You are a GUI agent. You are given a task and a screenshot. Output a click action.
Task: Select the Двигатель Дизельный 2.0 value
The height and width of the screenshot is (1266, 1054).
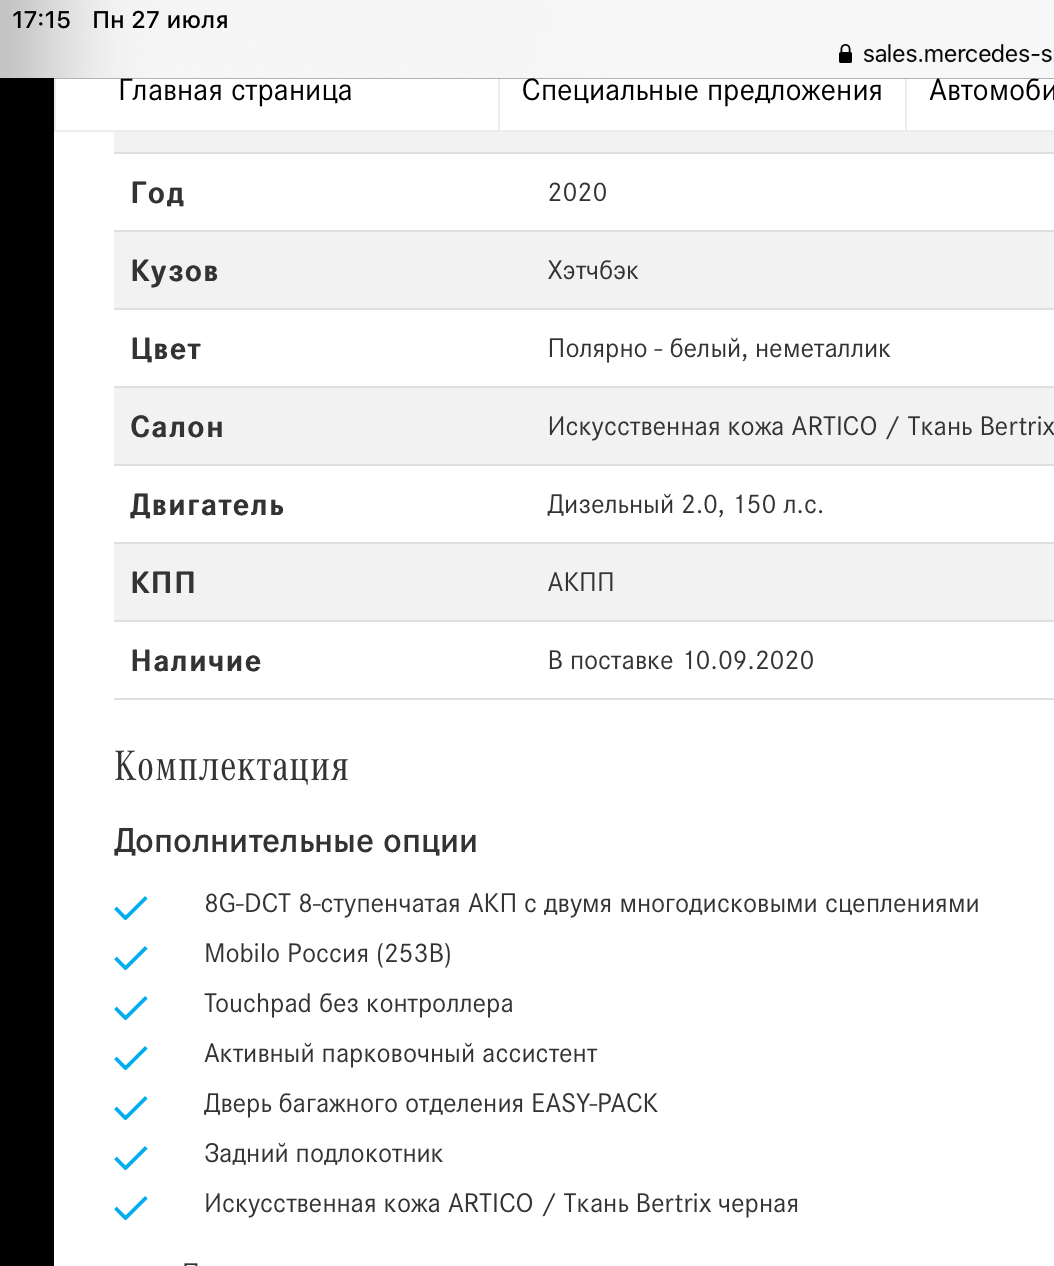[685, 505]
